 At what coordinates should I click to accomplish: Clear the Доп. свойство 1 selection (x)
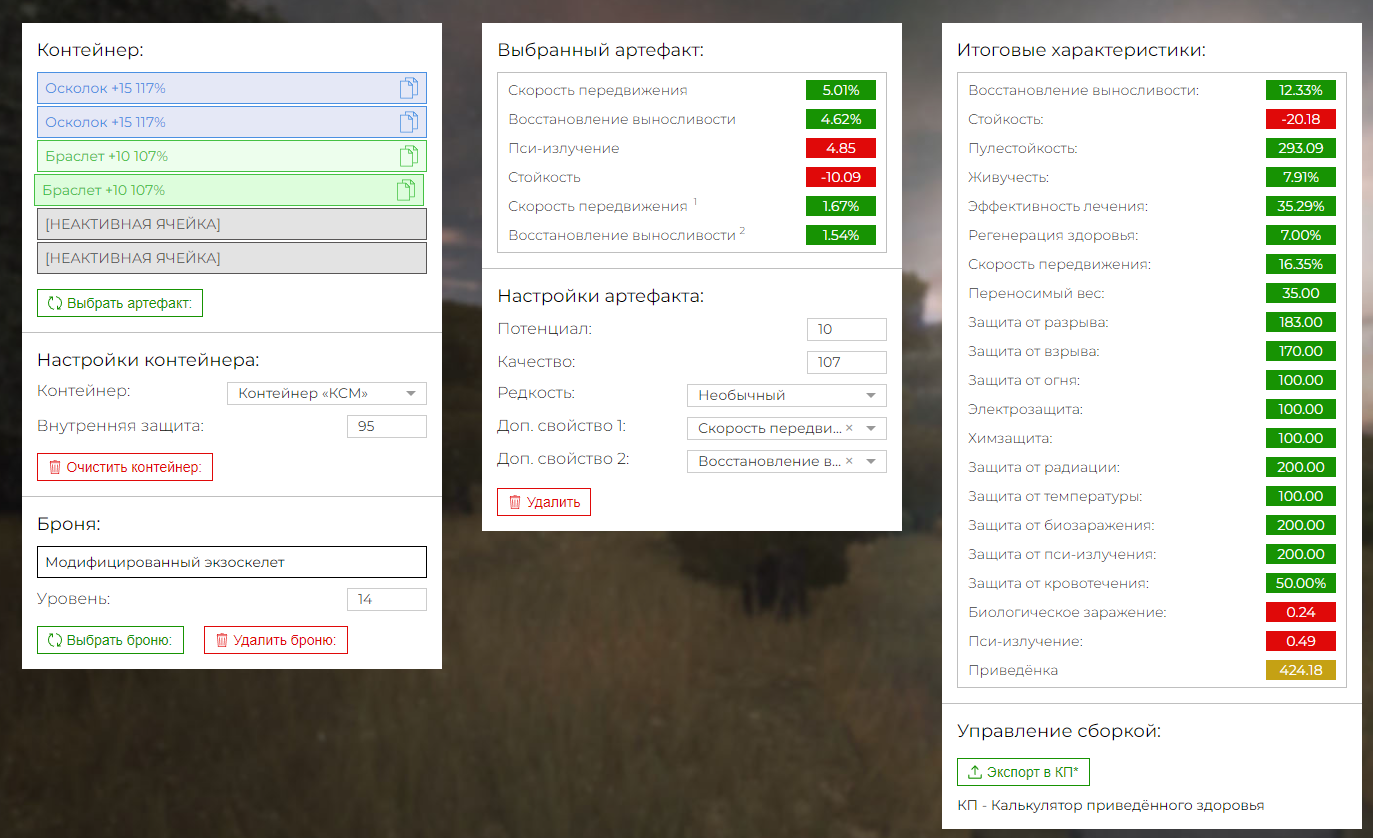849,428
